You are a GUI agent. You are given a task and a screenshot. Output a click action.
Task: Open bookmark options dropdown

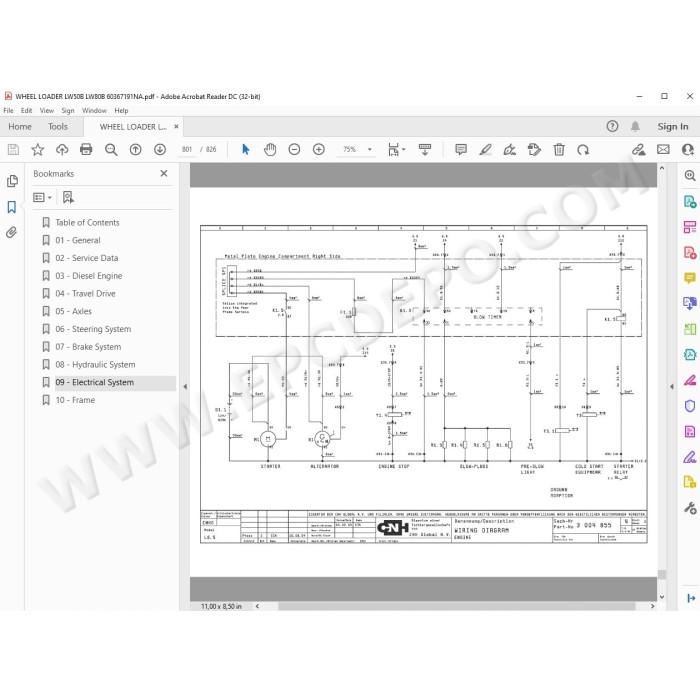click(x=42, y=197)
